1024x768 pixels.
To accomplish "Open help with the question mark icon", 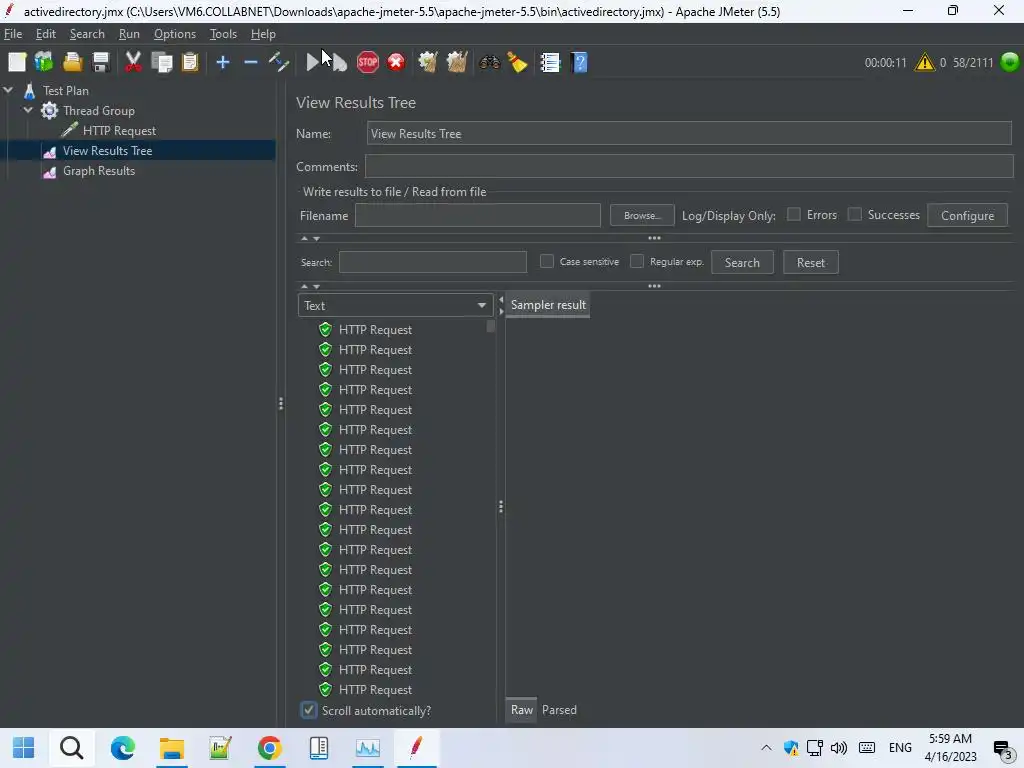I will pos(579,62).
